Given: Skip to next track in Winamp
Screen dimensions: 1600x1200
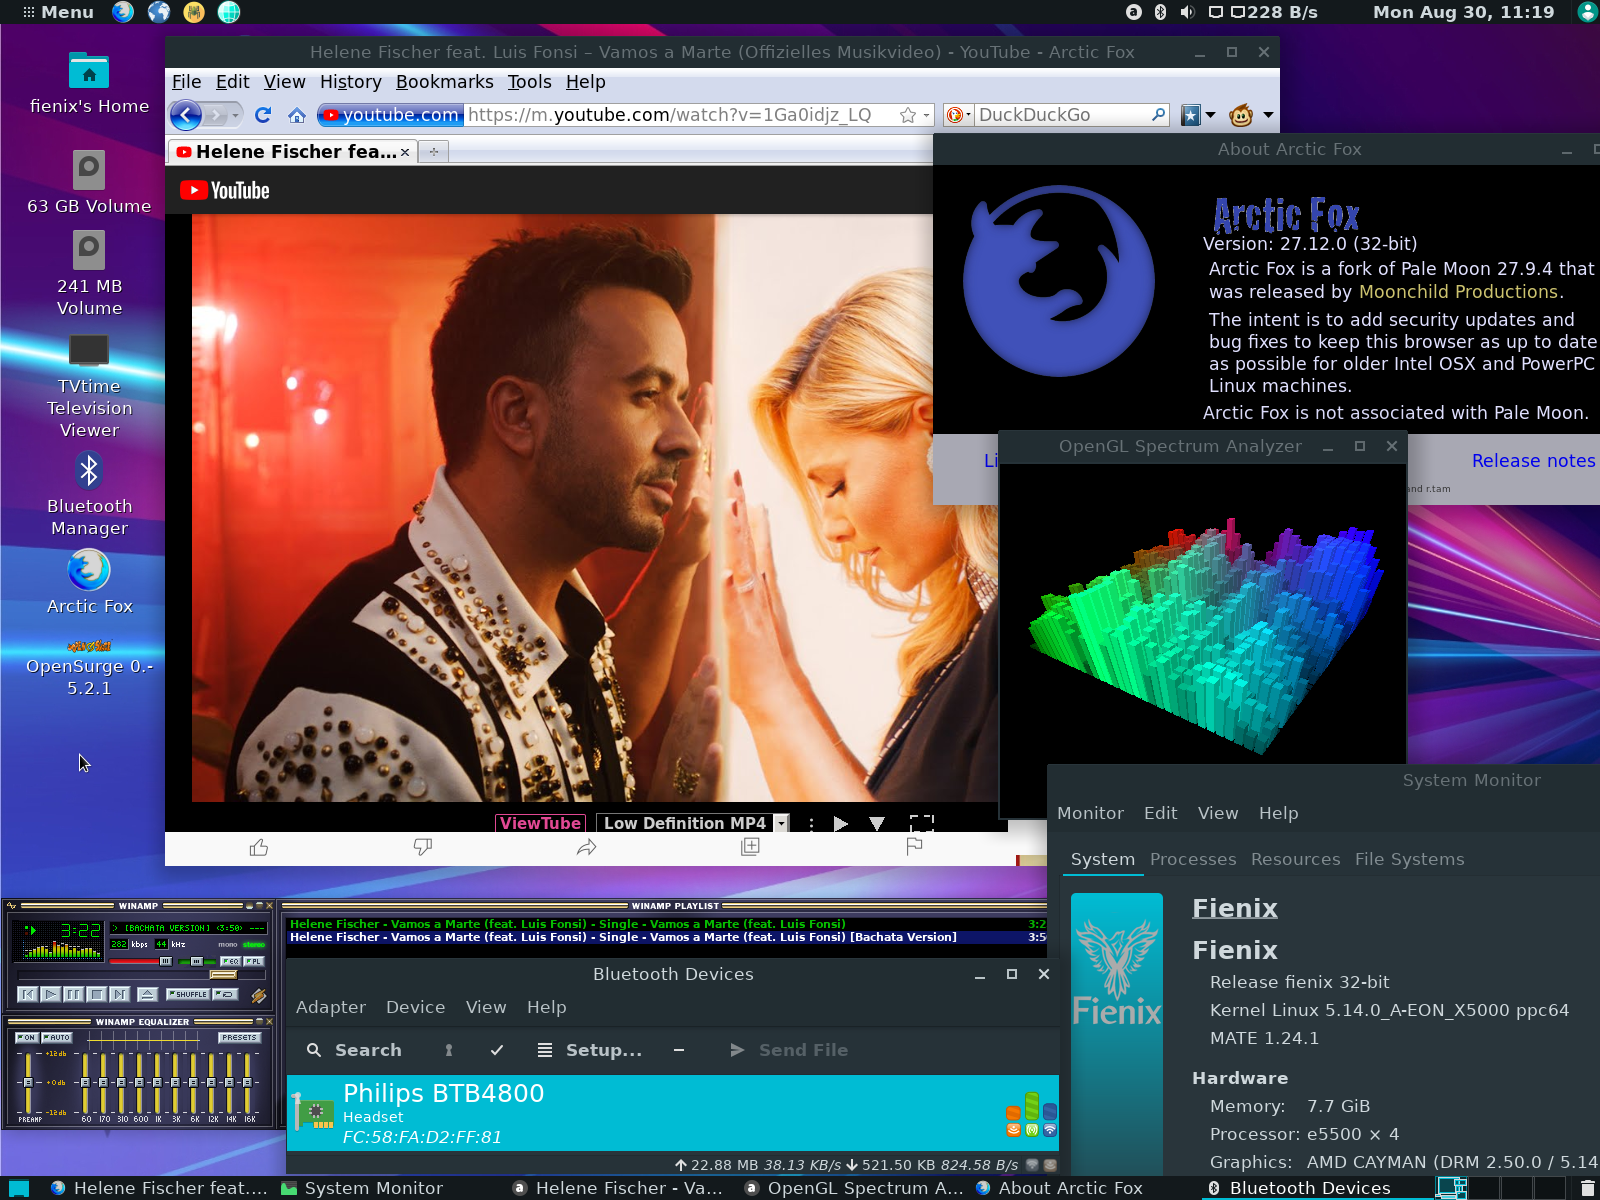Looking at the screenshot, I should 119,994.
